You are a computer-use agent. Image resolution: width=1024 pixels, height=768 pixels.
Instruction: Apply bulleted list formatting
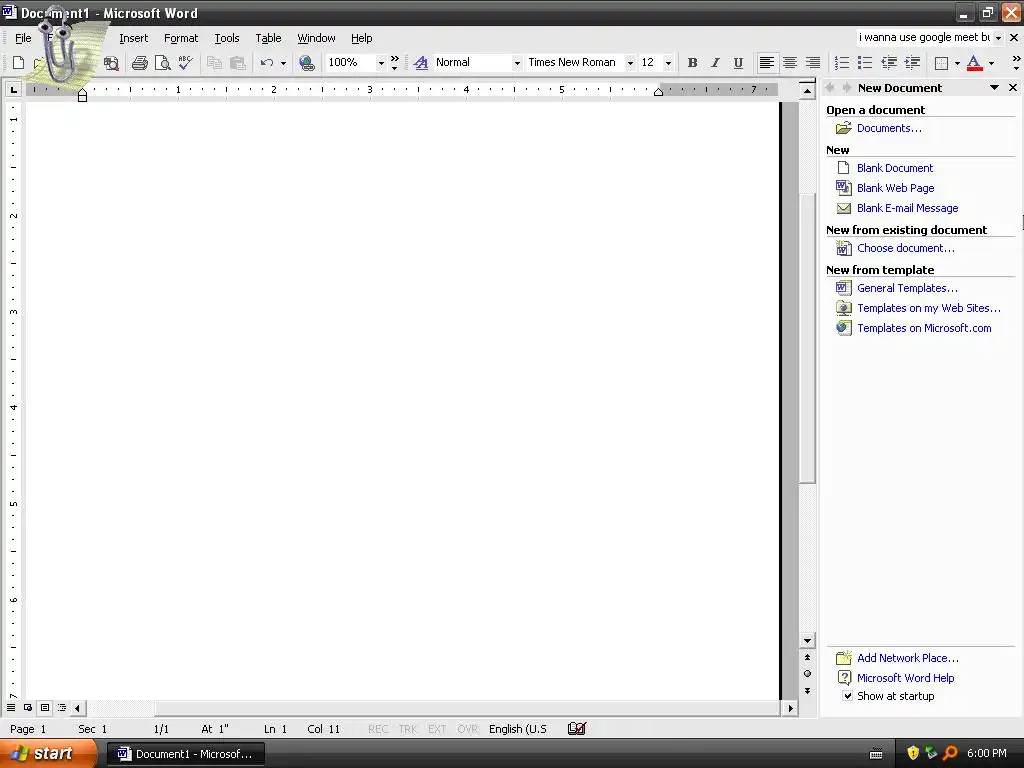click(x=865, y=63)
